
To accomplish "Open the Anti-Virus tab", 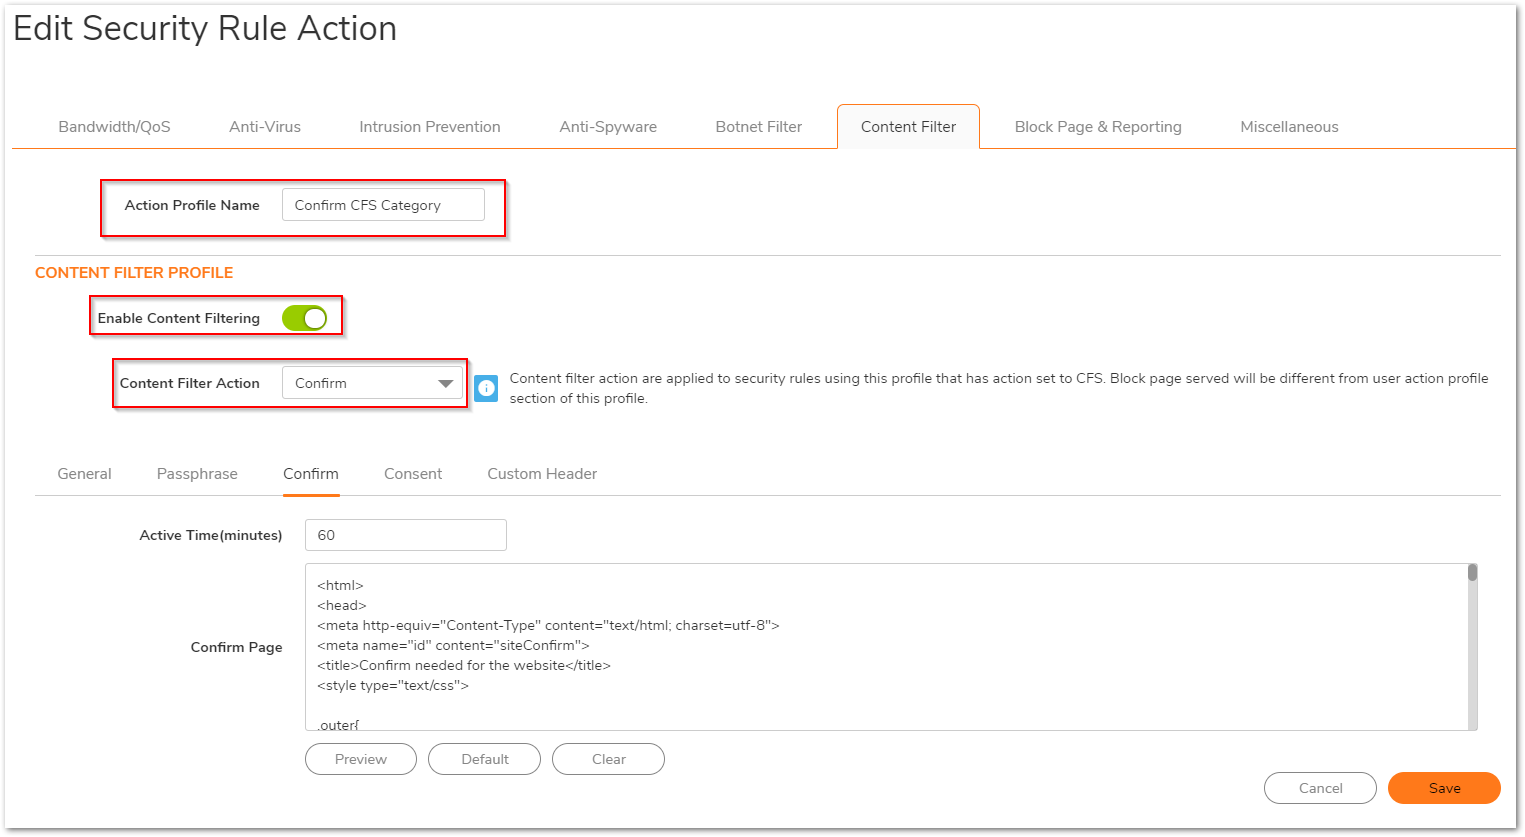I will [x=265, y=127].
